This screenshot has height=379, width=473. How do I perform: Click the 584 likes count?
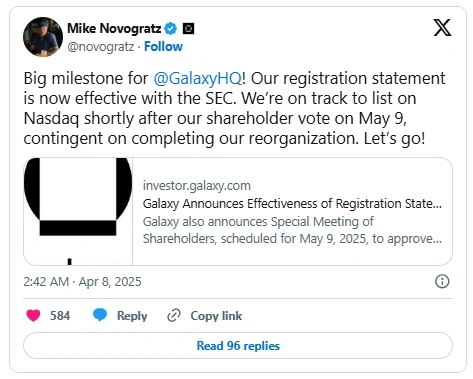[x=60, y=315]
